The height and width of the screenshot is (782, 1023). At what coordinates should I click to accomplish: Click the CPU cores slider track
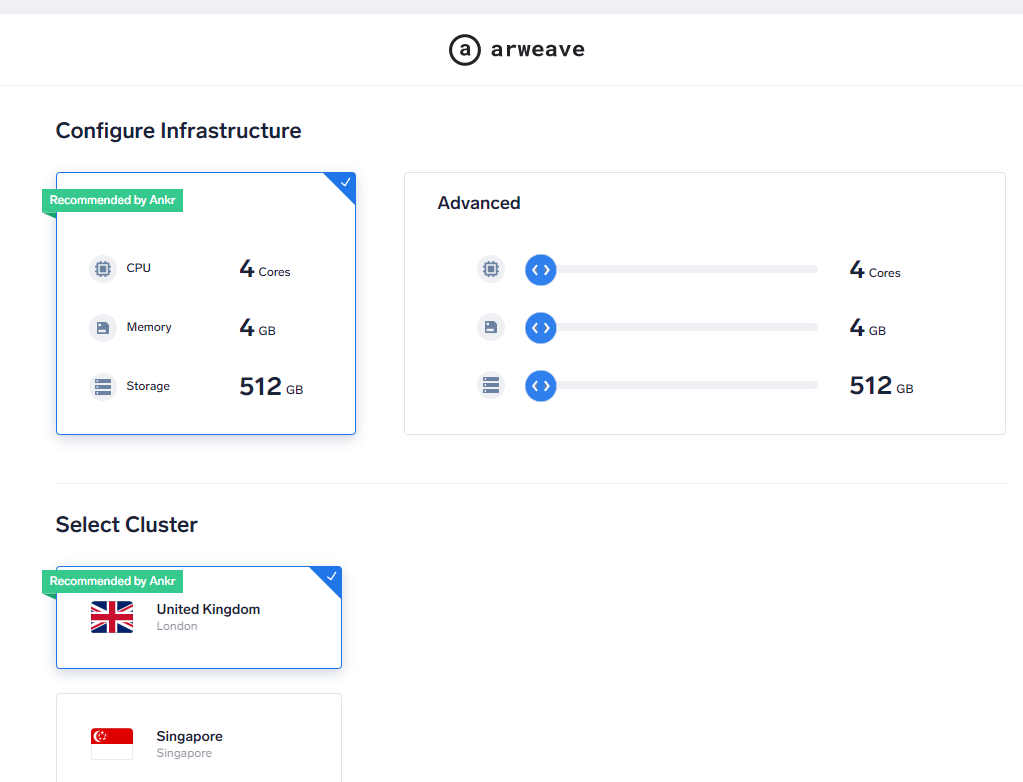[x=679, y=269]
